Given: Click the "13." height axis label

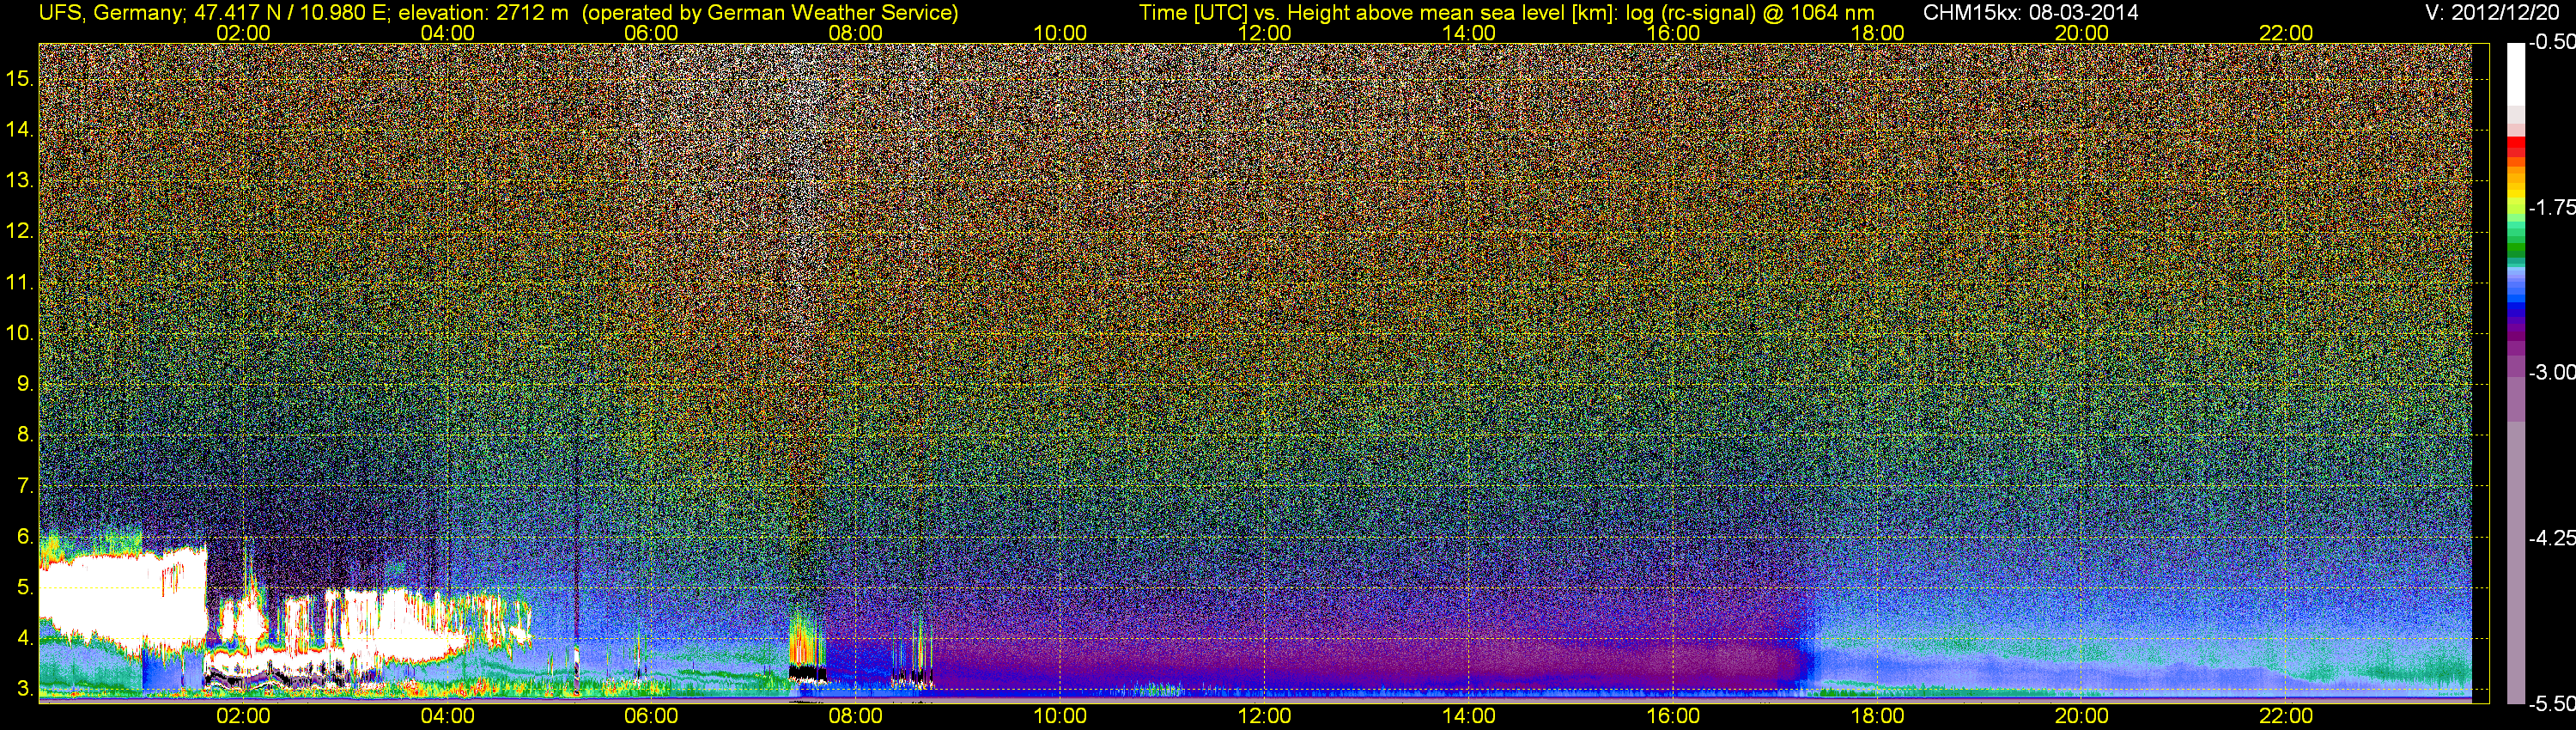Looking at the screenshot, I should click(x=20, y=180).
